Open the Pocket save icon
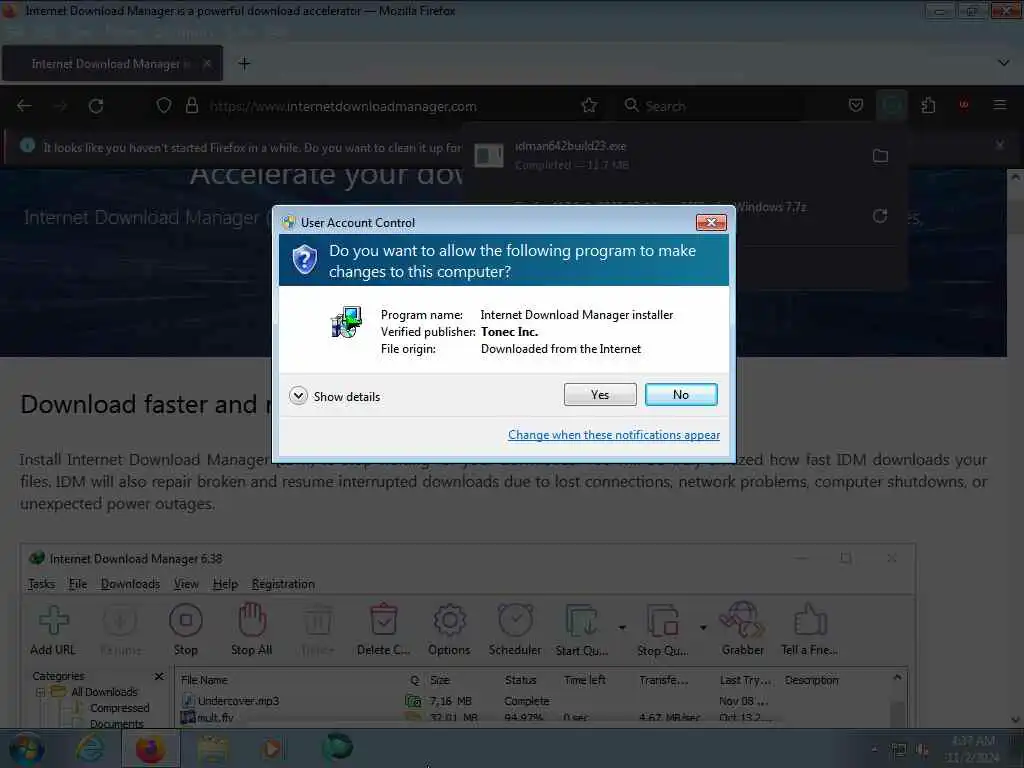The height and width of the screenshot is (768, 1024). [x=856, y=105]
